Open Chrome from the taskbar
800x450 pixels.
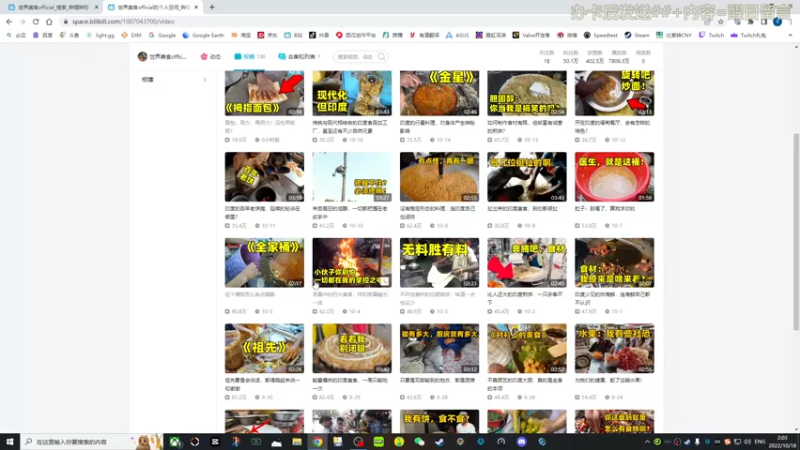click(317, 442)
